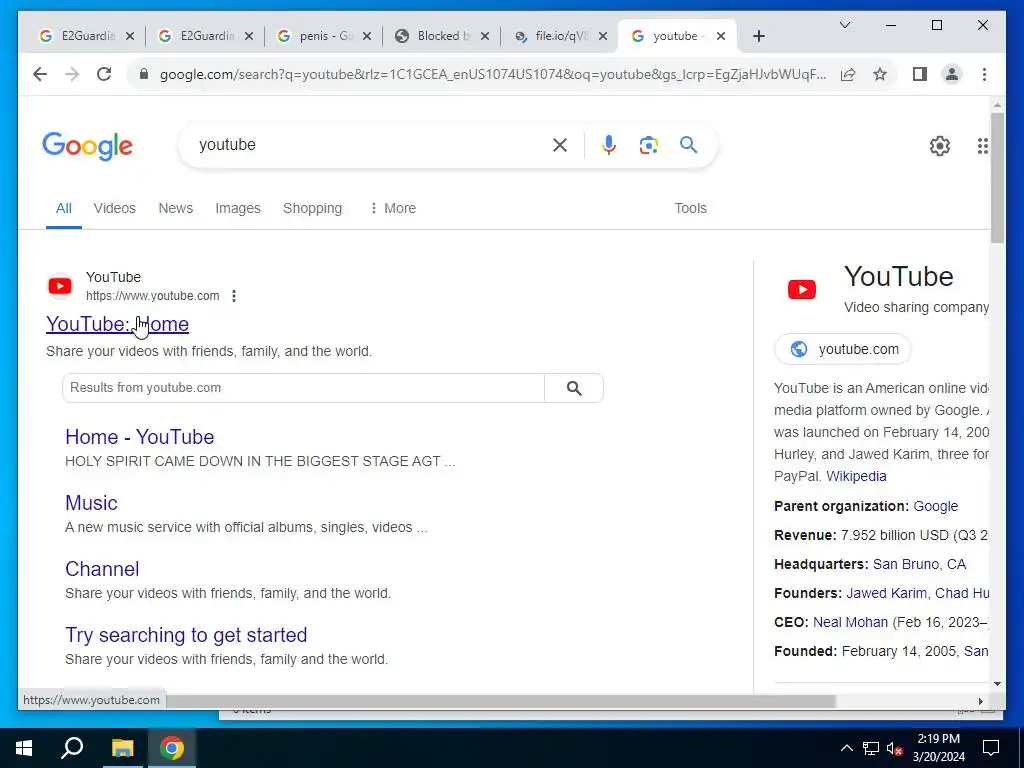Open Try searching to get started link
This screenshot has height=768, width=1024.
click(186, 635)
